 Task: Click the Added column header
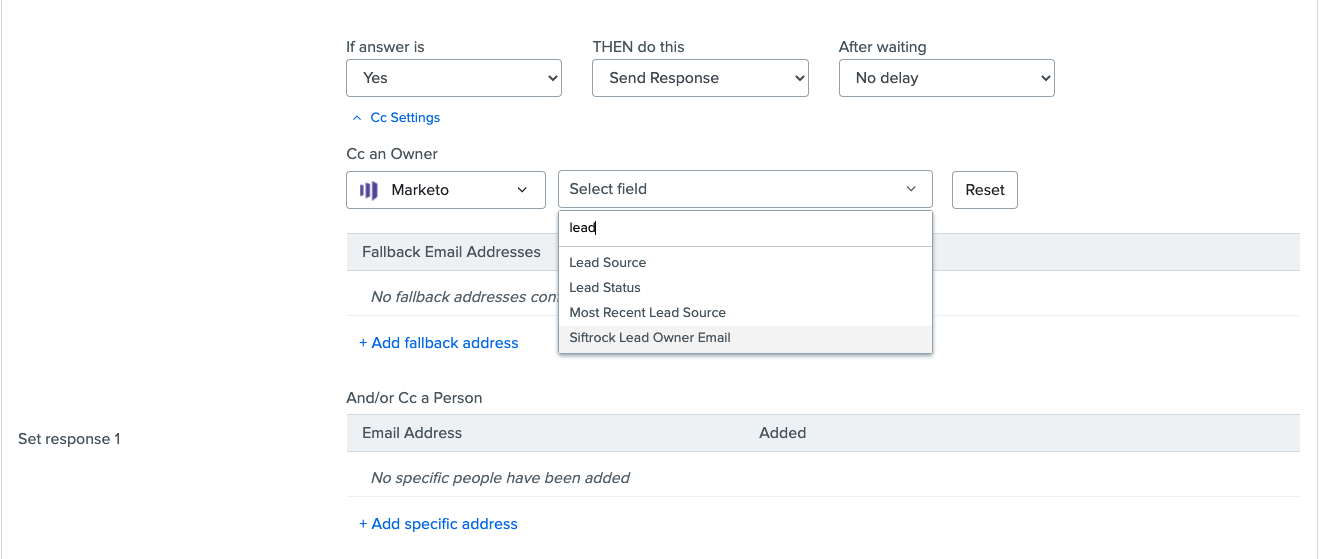pos(782,433)
